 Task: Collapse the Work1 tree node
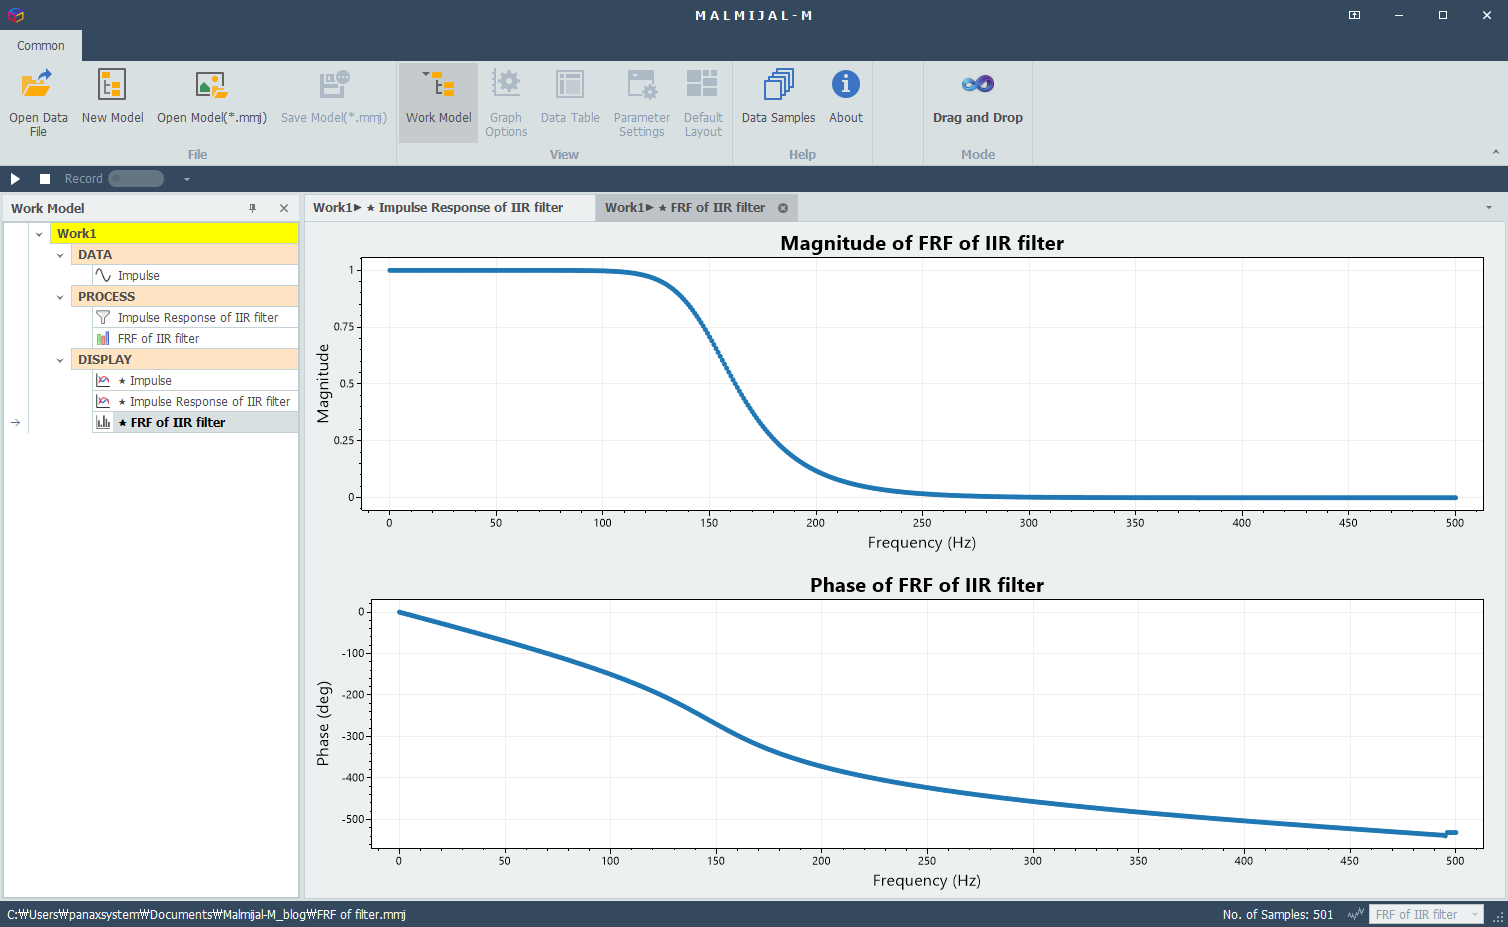39,234
